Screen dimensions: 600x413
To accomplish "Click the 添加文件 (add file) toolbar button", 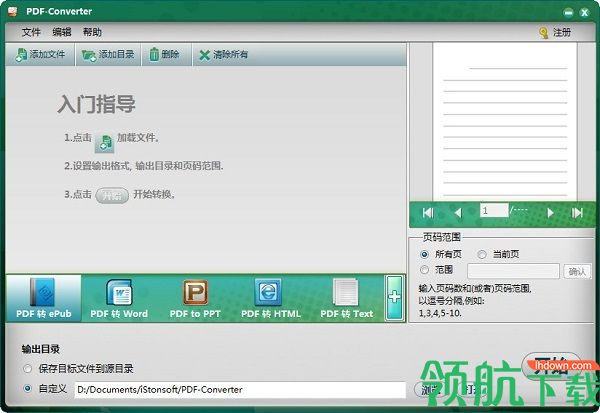I will point(40,55).
